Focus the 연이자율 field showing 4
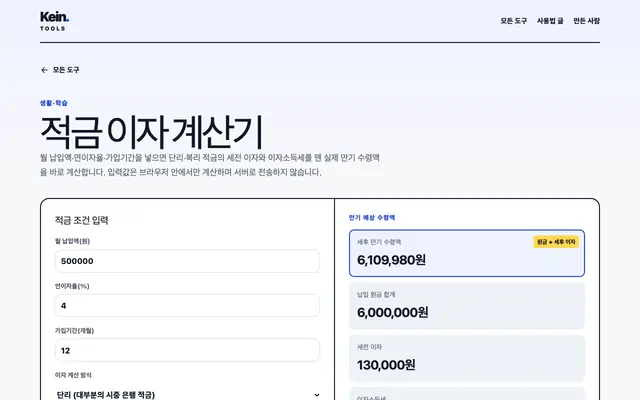The image size is (640, 400). [x=187, y=305]
